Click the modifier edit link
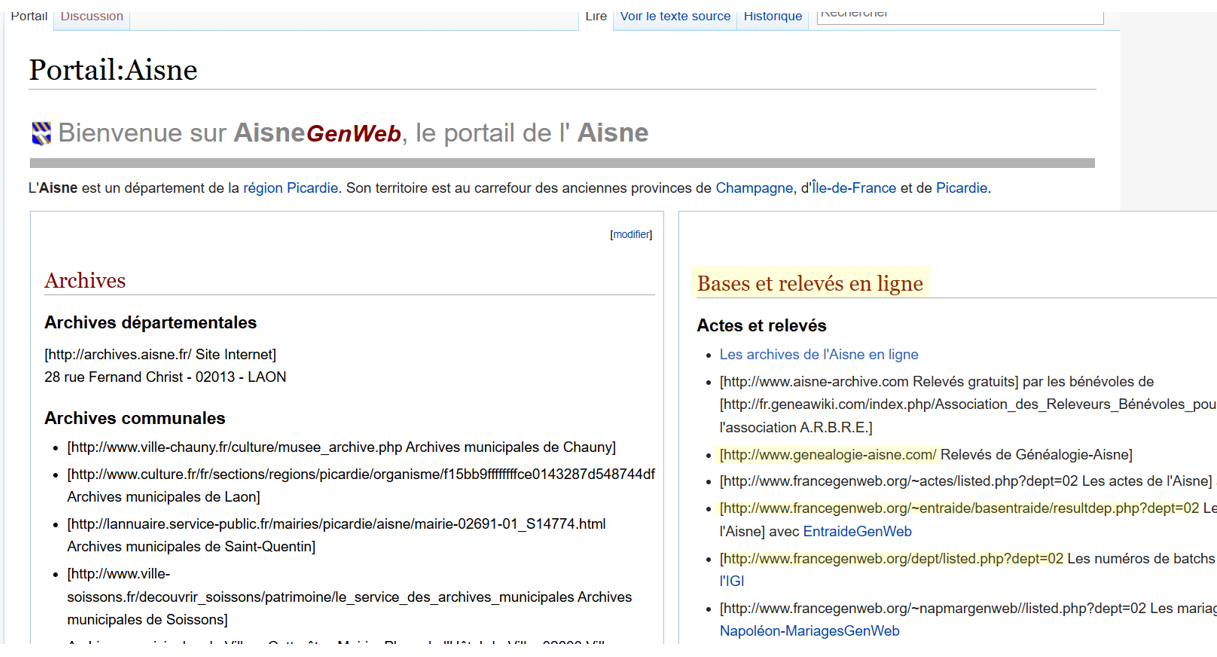Image resolution: width=1217 pixels, height=657 pixels. click(x=631, y=234)
